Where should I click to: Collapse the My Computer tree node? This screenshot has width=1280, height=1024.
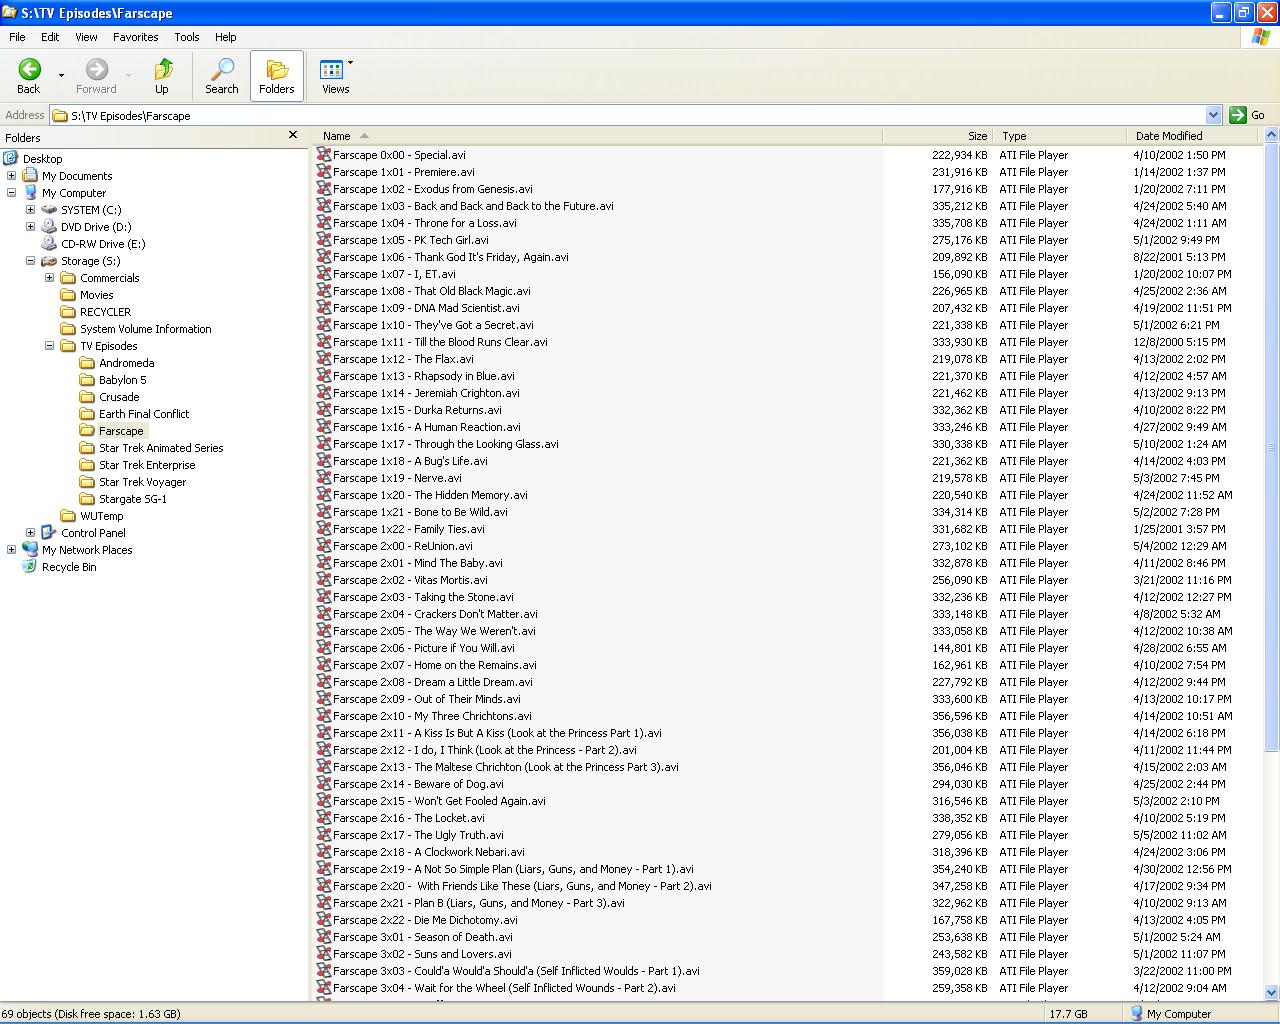[x=11, y=193]
